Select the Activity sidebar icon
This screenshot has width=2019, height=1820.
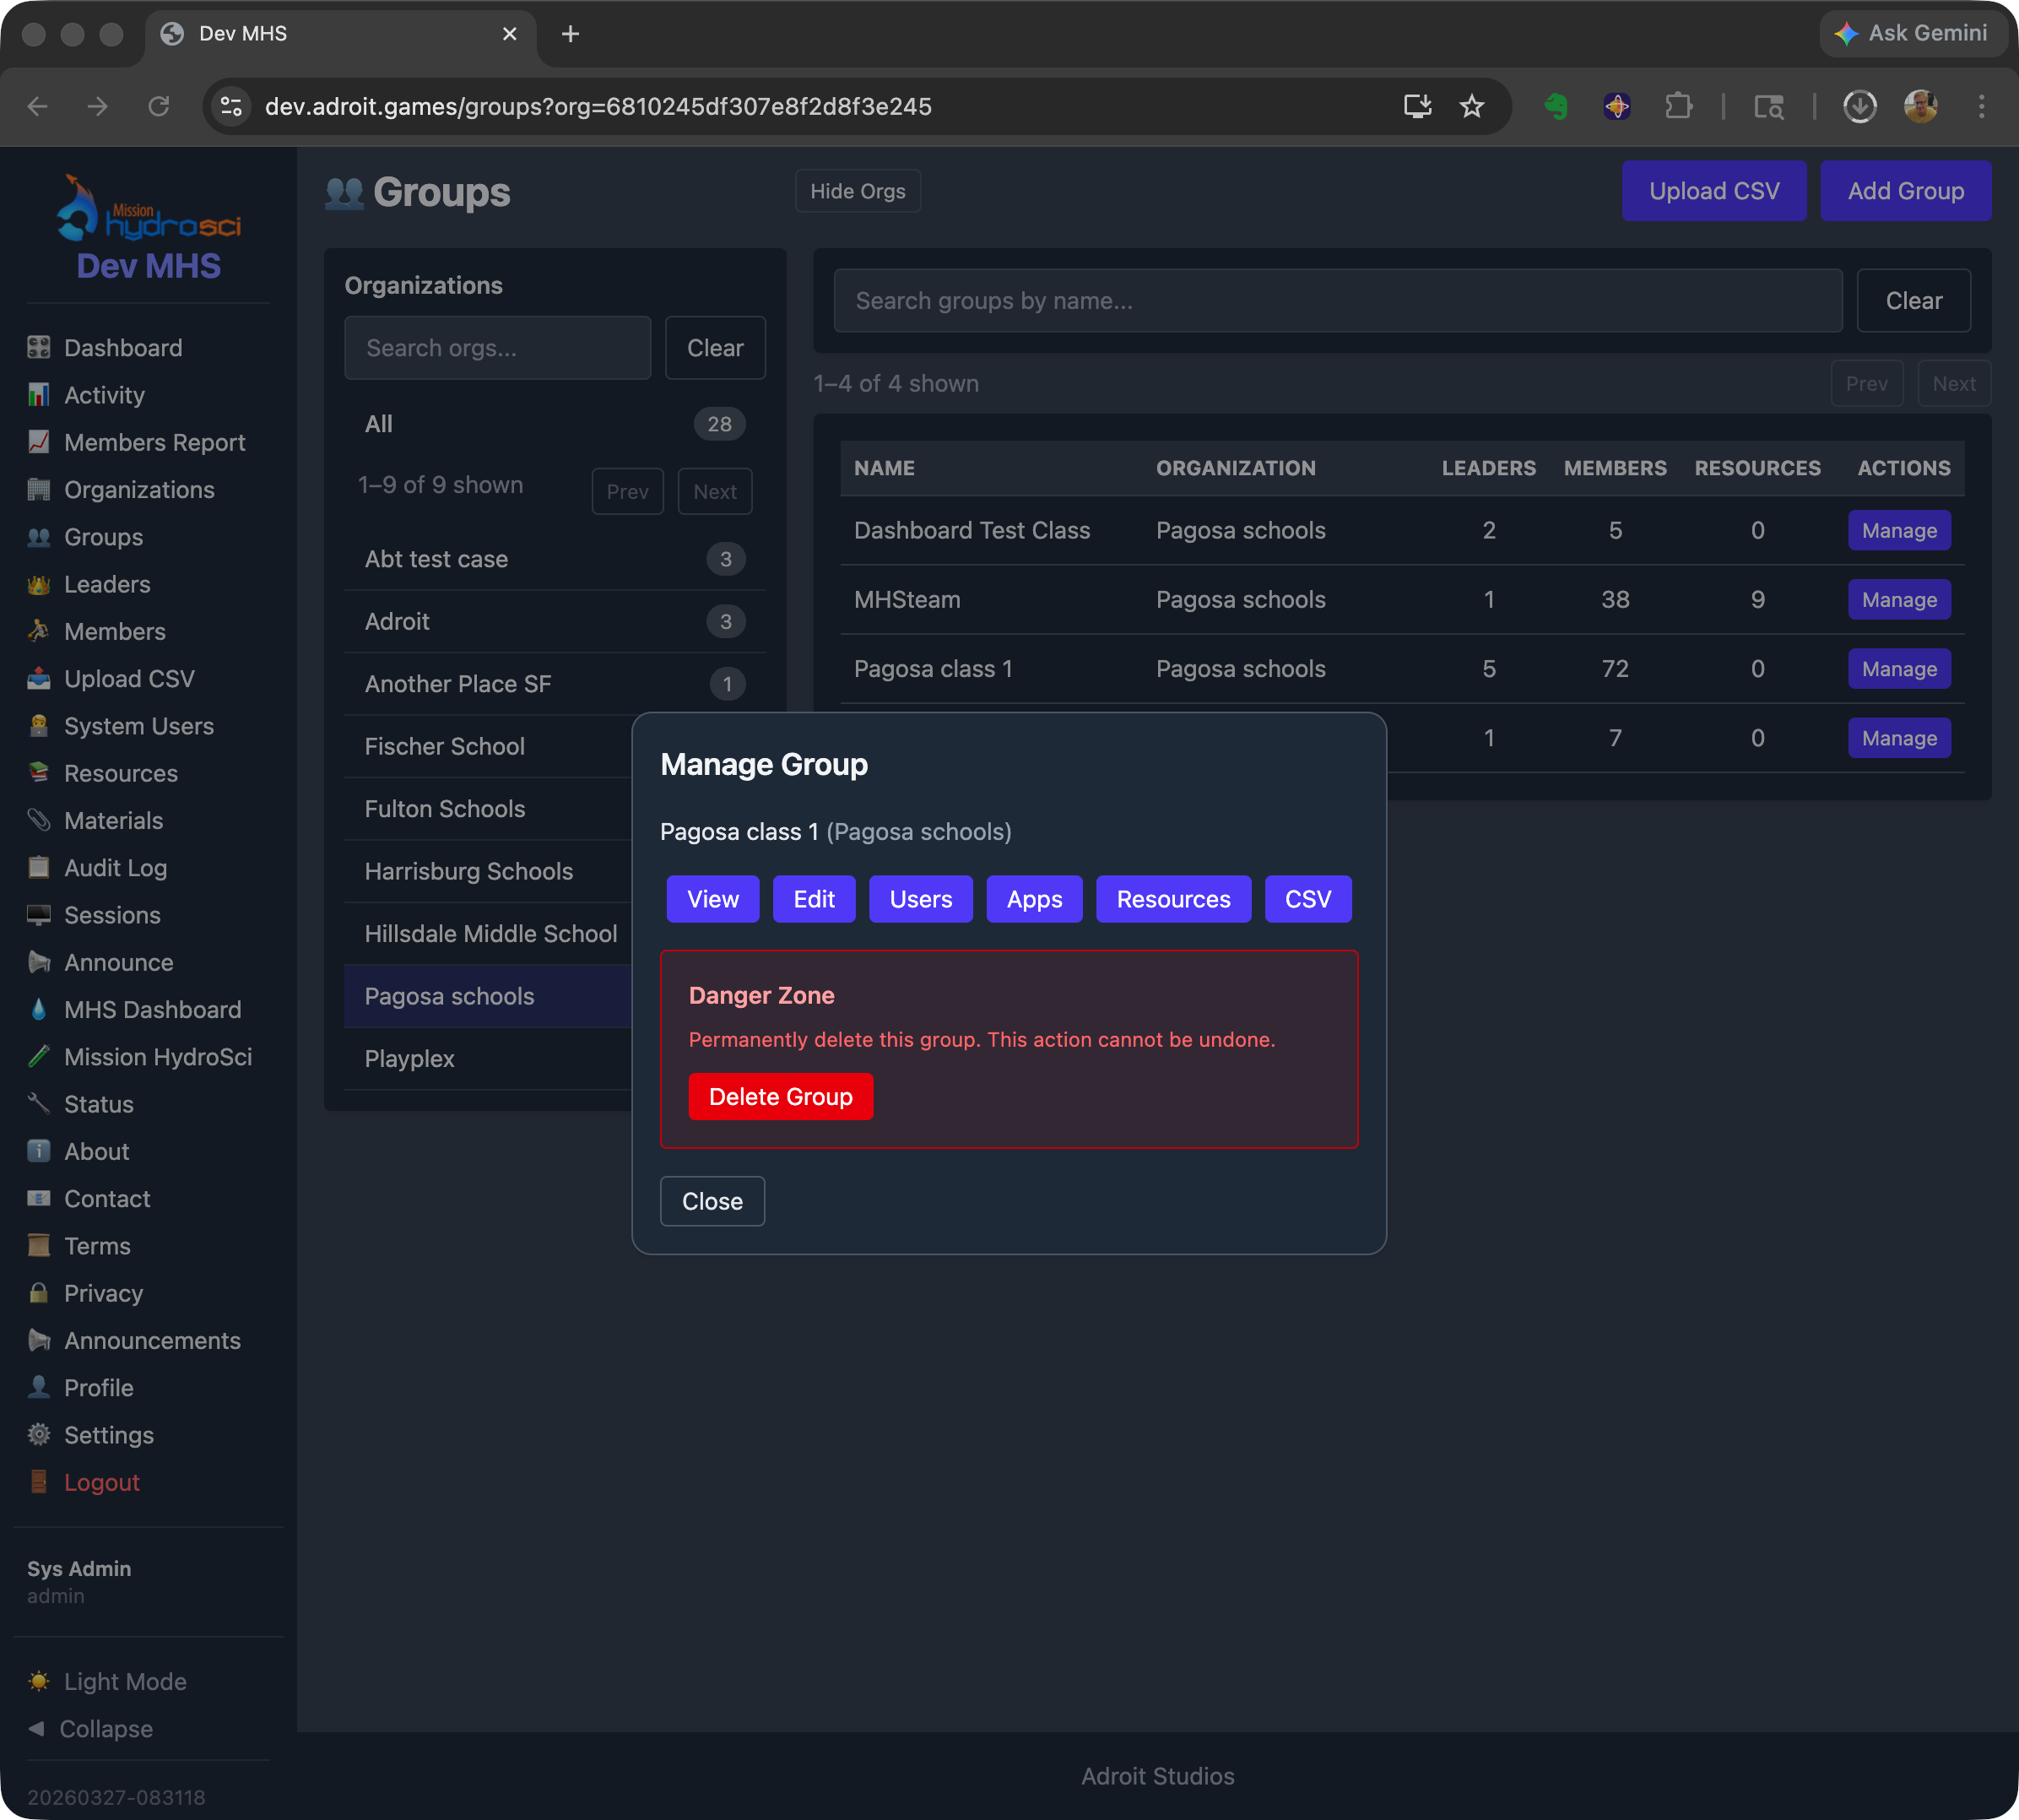[x=39, y=395]
